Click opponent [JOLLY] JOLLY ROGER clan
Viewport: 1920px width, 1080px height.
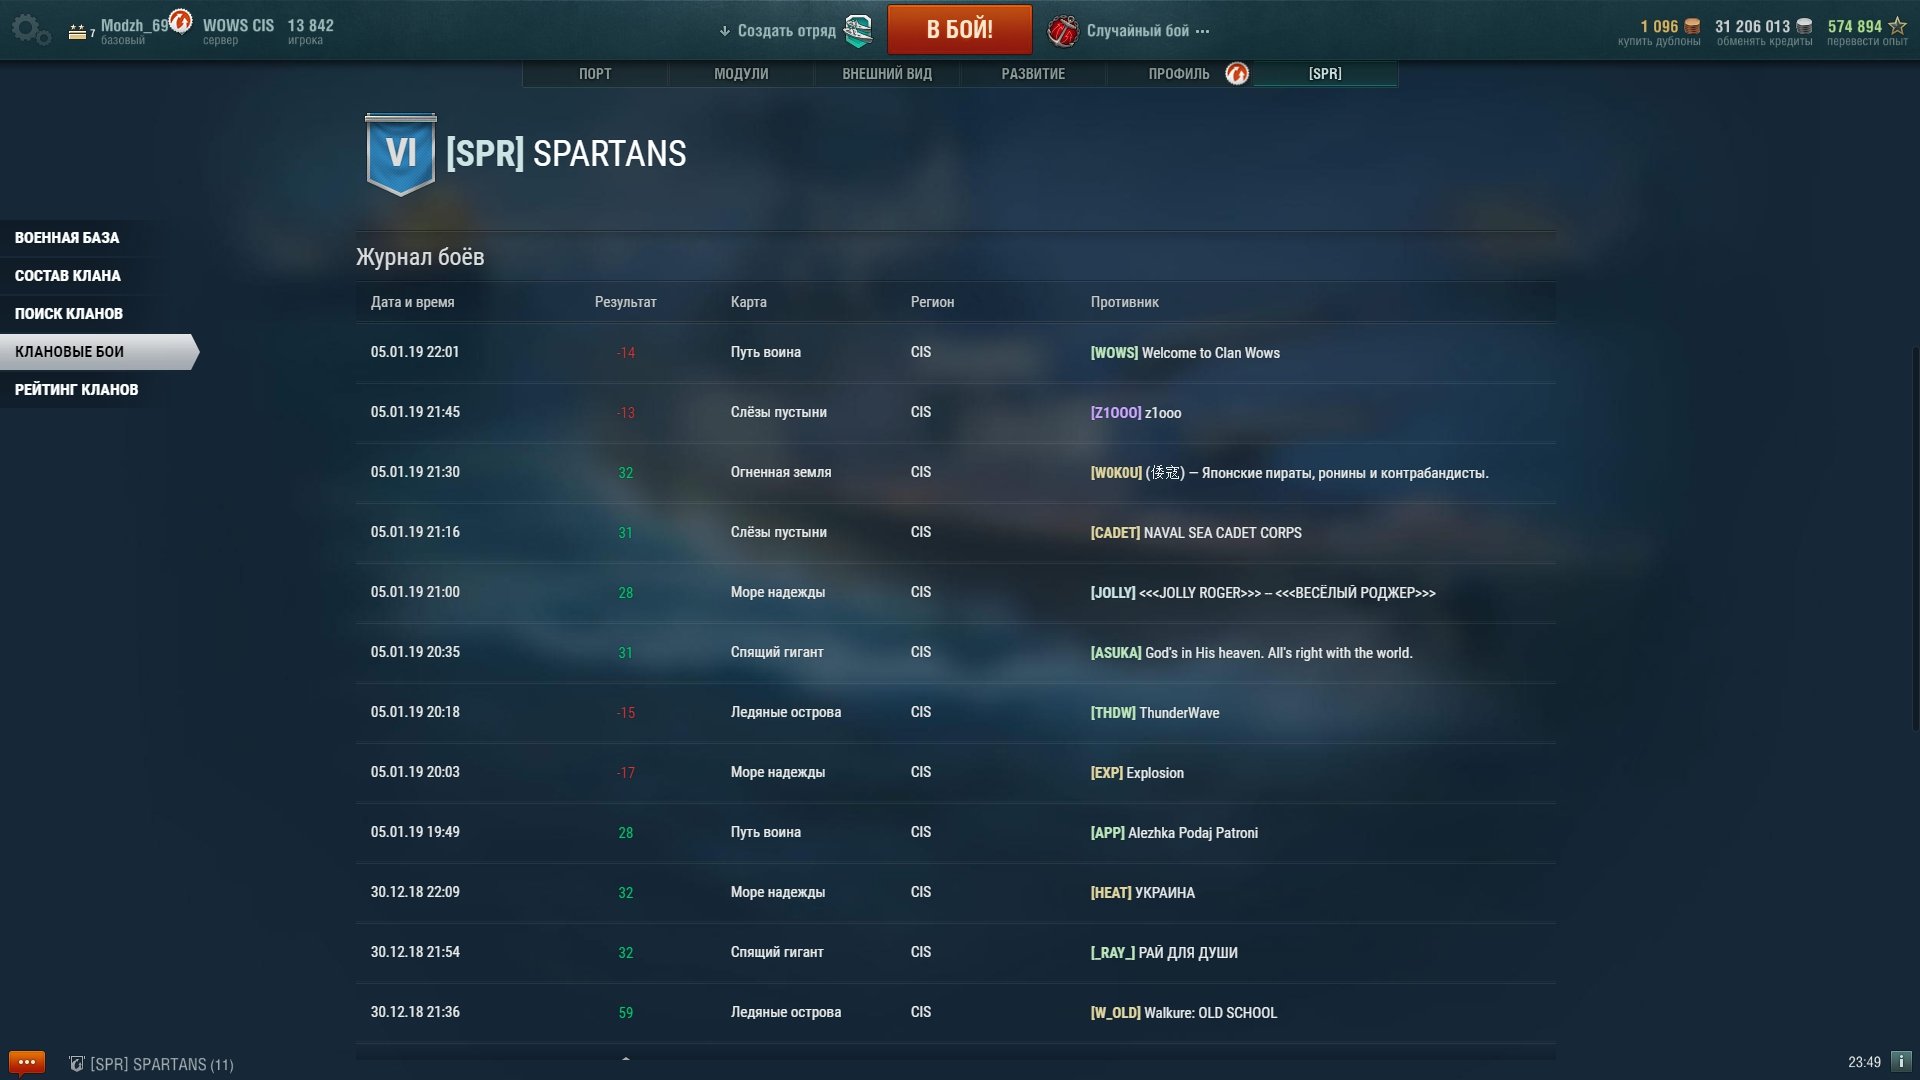tap(1263, 593)
